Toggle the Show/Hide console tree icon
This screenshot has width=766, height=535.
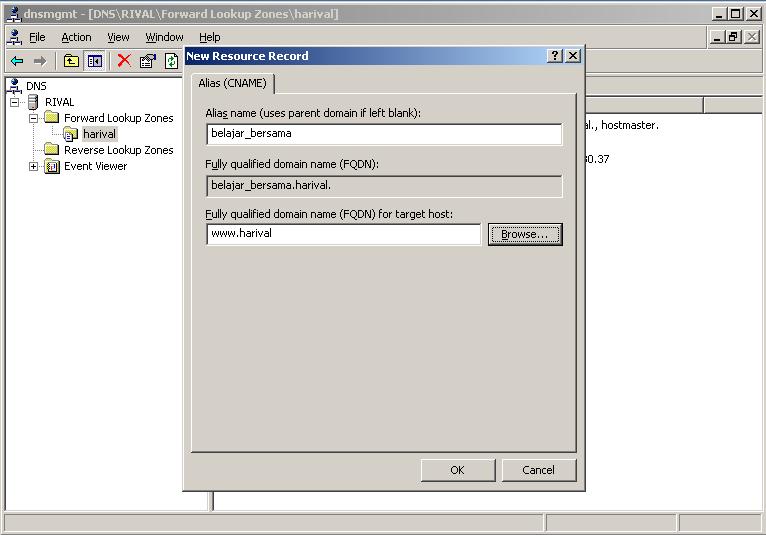(95, 61)
